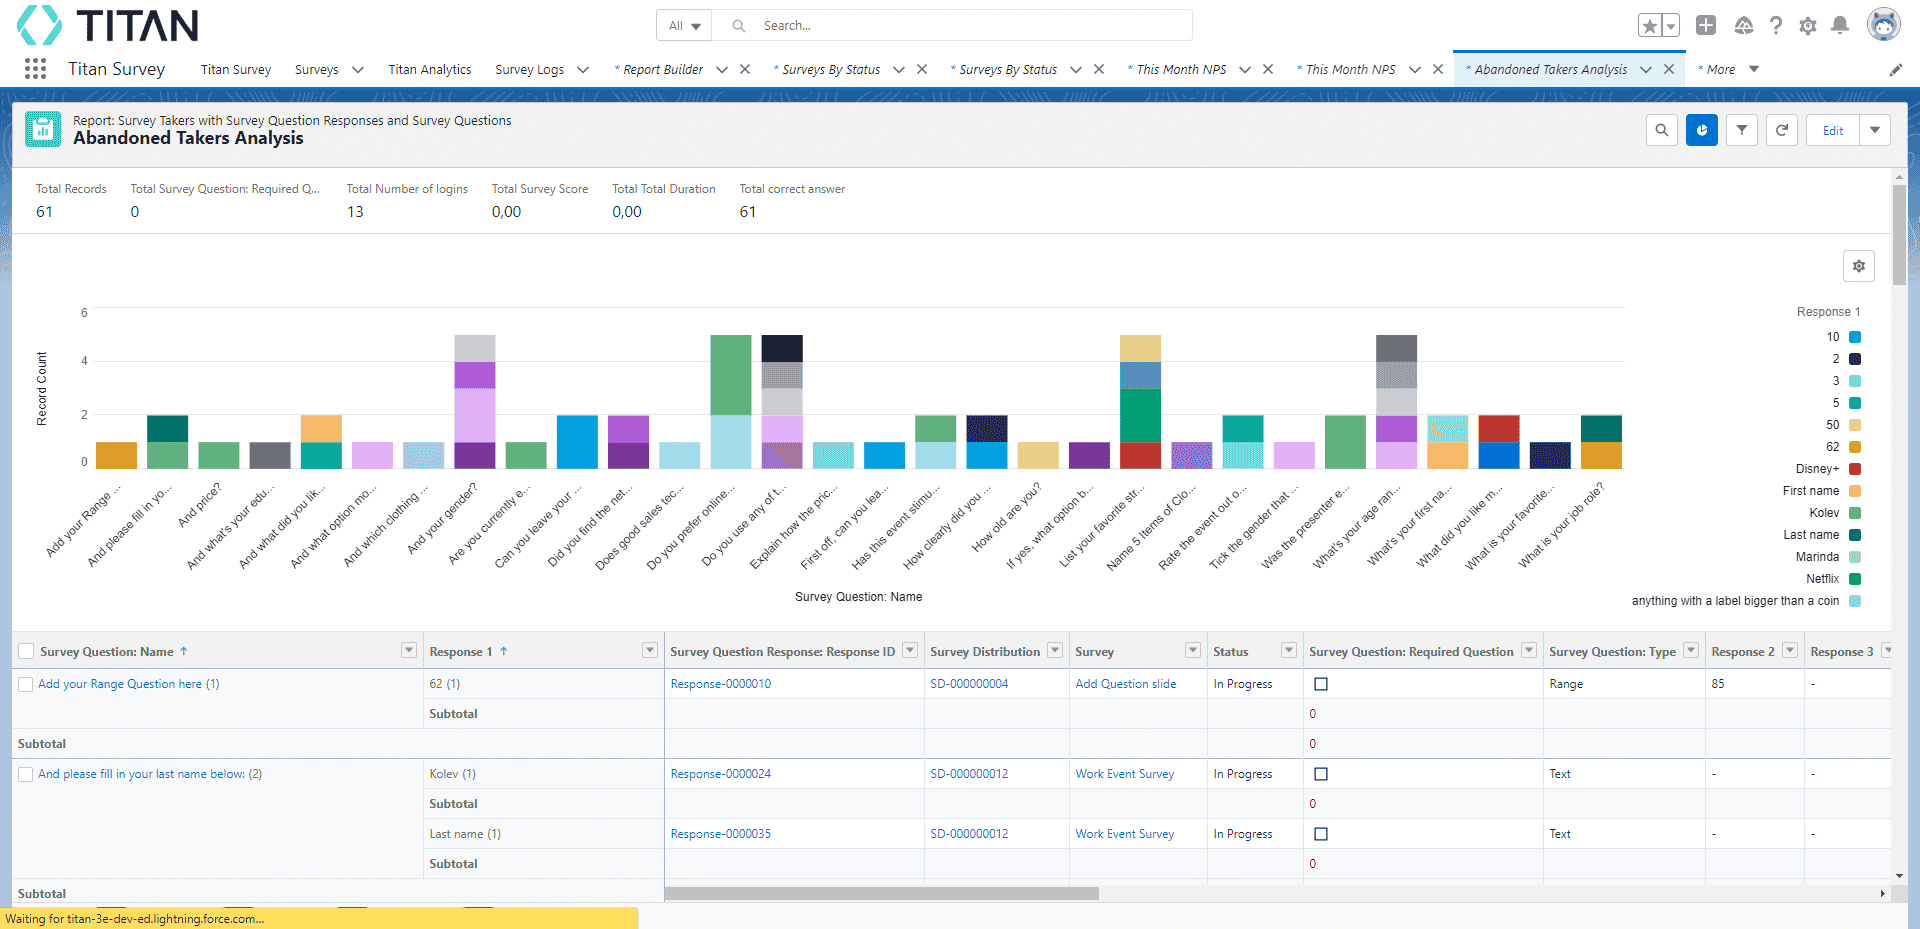Viewport: 1920px width, 929px height.
Task: Open the App Launcher grid icon
Action: click(35, 69)
